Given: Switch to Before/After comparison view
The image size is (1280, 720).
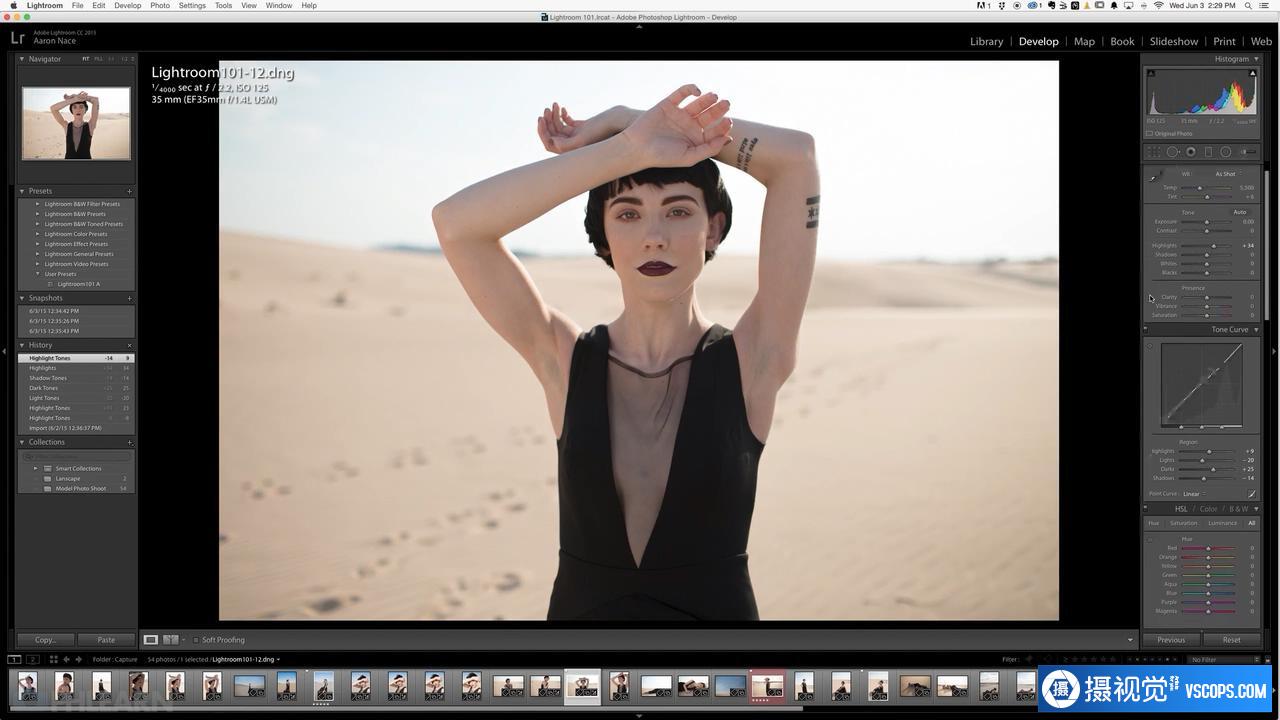Looking at the screenshot, I should [171, 640].
